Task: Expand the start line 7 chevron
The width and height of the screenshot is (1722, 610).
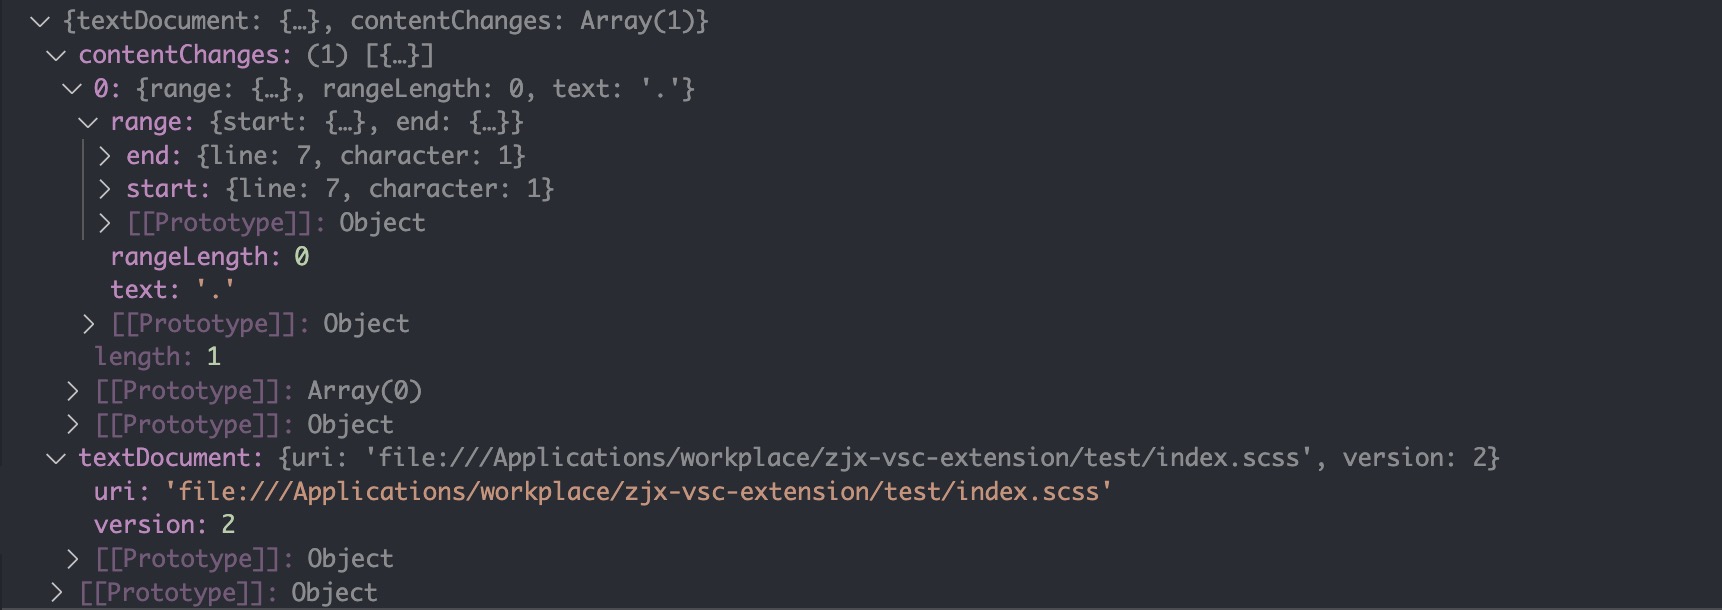Action: coord(104,189)
